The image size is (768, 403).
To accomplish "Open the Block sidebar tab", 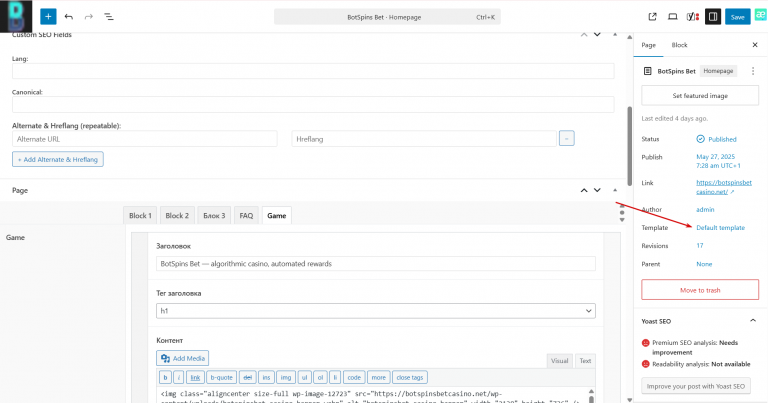I will (x=679, y=45).
